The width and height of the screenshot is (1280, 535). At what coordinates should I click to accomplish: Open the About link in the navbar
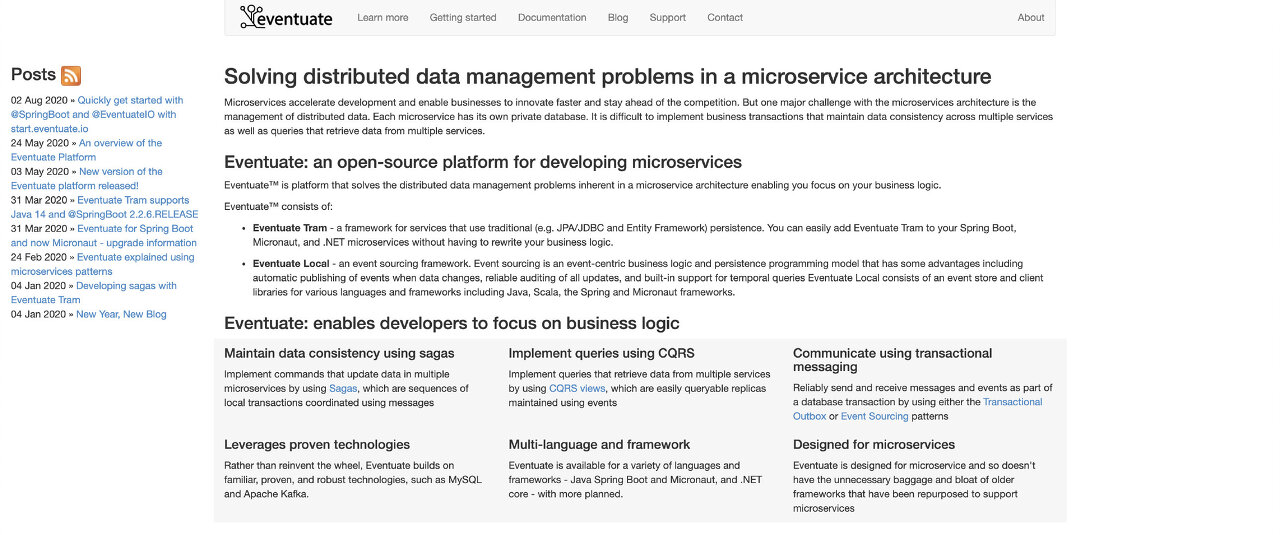1031,17
